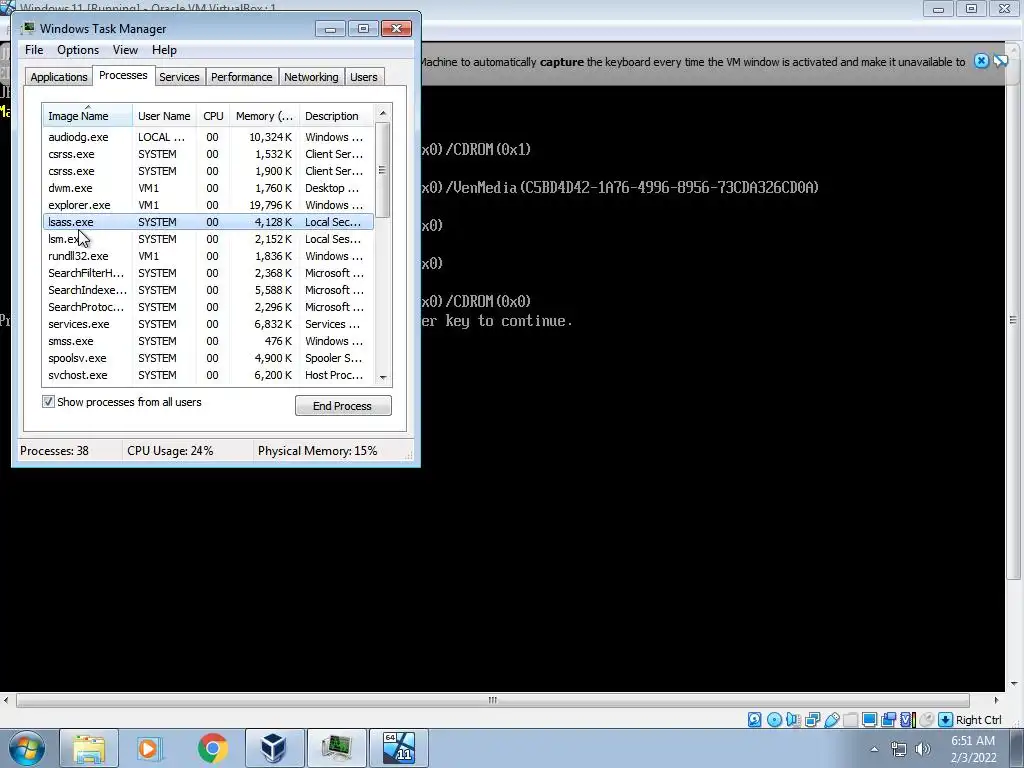Viewport: 1024px width, 768px height.
Task: Select the SearchFilterH... process row
Action: pos(208,273)
